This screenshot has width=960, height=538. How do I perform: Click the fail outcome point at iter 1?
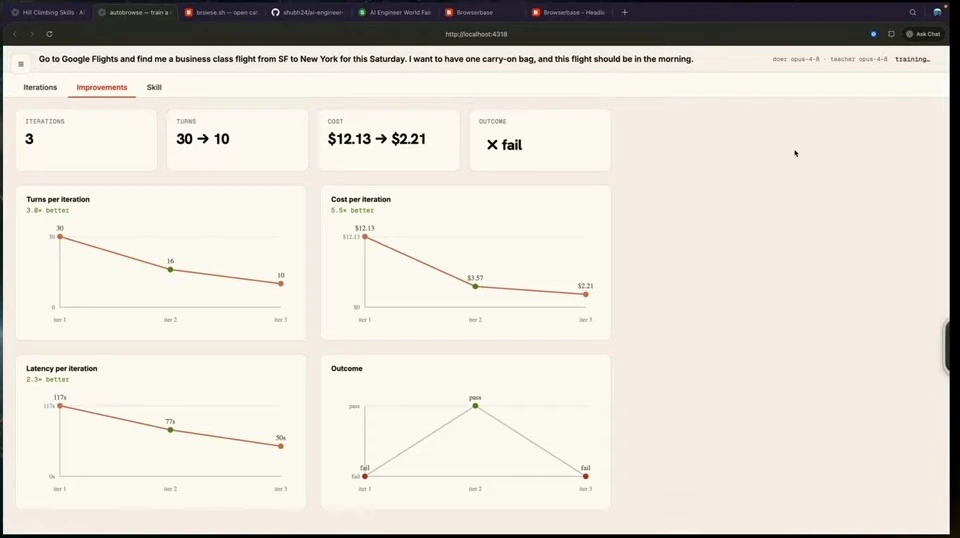365,476
